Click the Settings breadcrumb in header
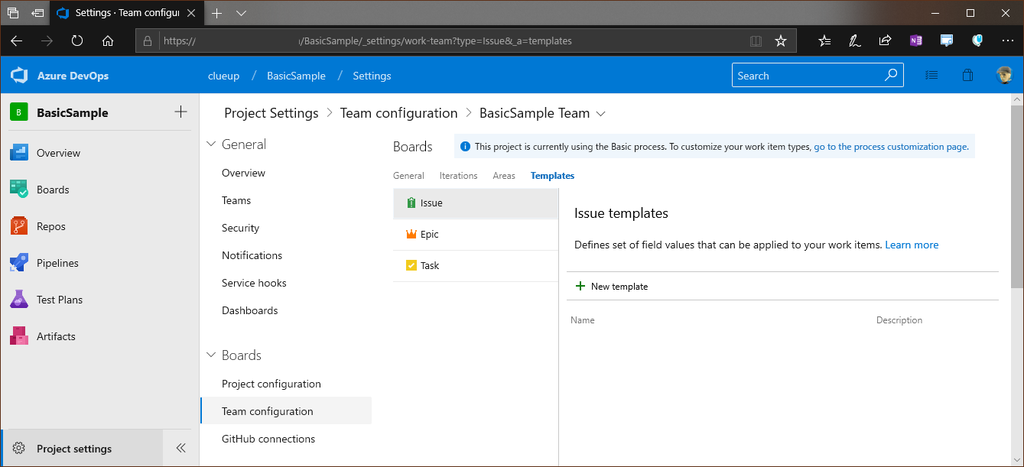Image resolution: width=1024 pixels, height=467 pixels. pos(372,76)
